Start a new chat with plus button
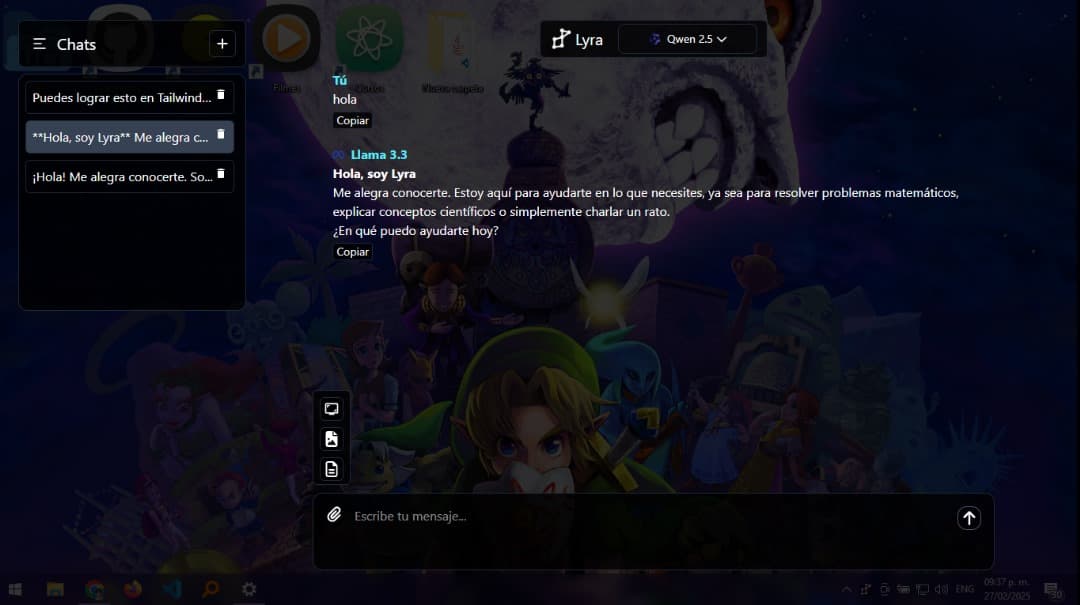This screenshot has width=1080, height=605. point(222,44)
